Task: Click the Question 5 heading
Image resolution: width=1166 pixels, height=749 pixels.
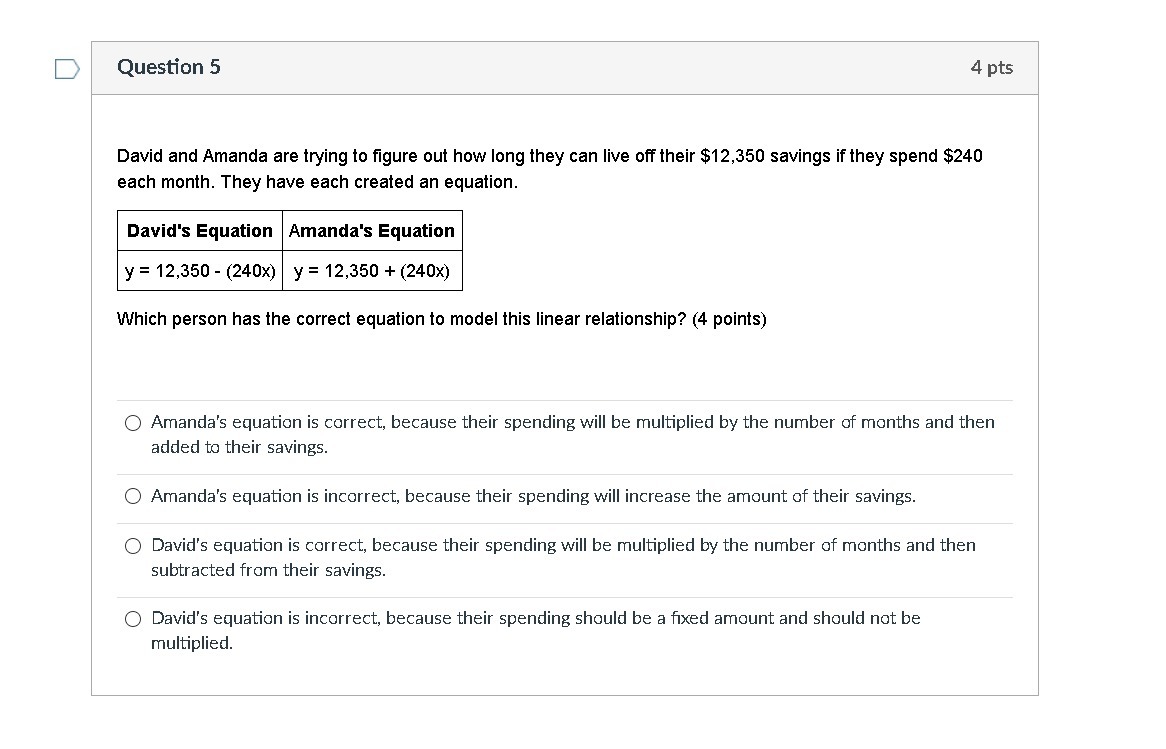Action: [x=169, y=67]
